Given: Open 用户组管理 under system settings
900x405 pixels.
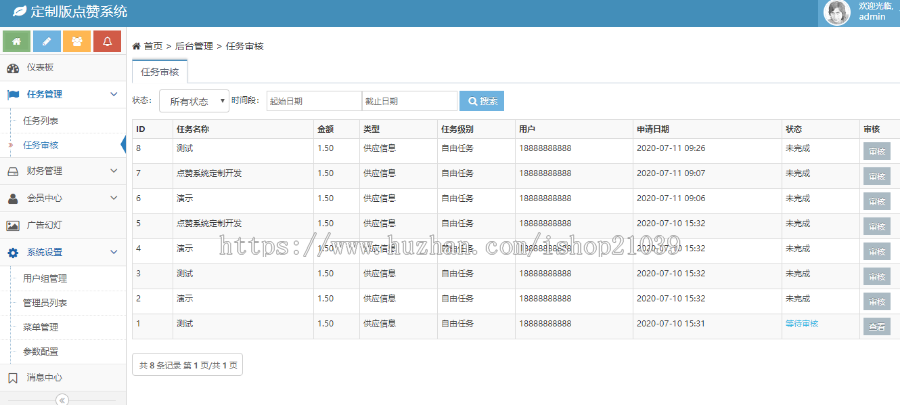Looking at the screenshot, I should 45,278.
